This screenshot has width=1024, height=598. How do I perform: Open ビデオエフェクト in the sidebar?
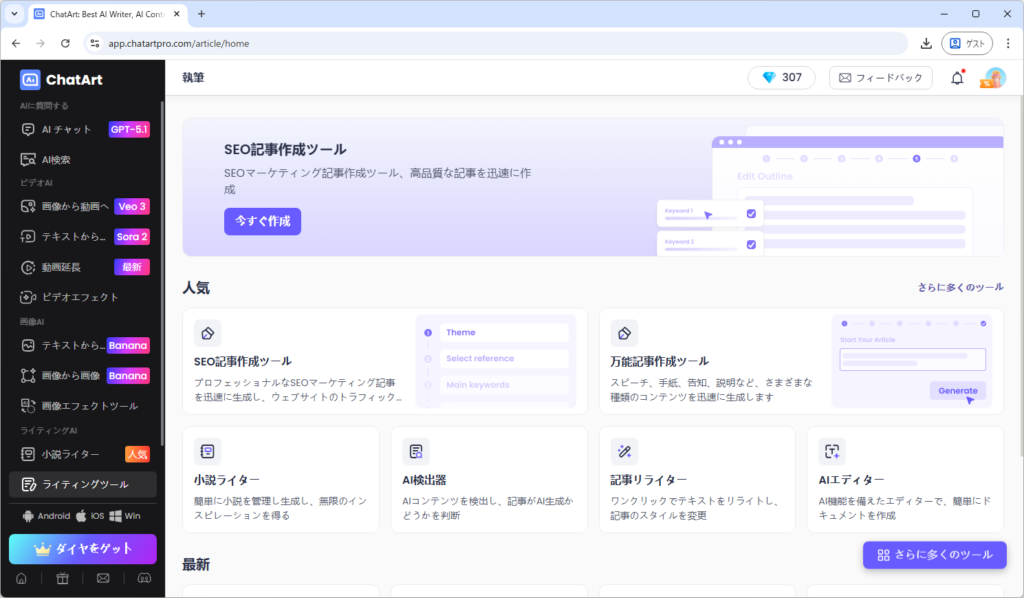(x=79, y=297)
